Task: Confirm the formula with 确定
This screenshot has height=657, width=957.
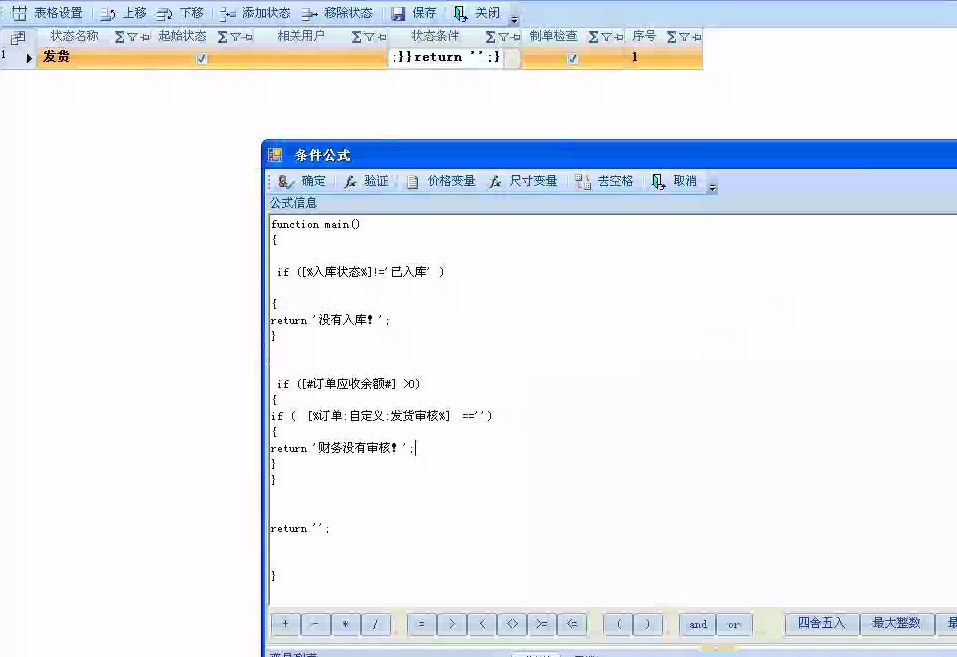Action: pos(302,181)
